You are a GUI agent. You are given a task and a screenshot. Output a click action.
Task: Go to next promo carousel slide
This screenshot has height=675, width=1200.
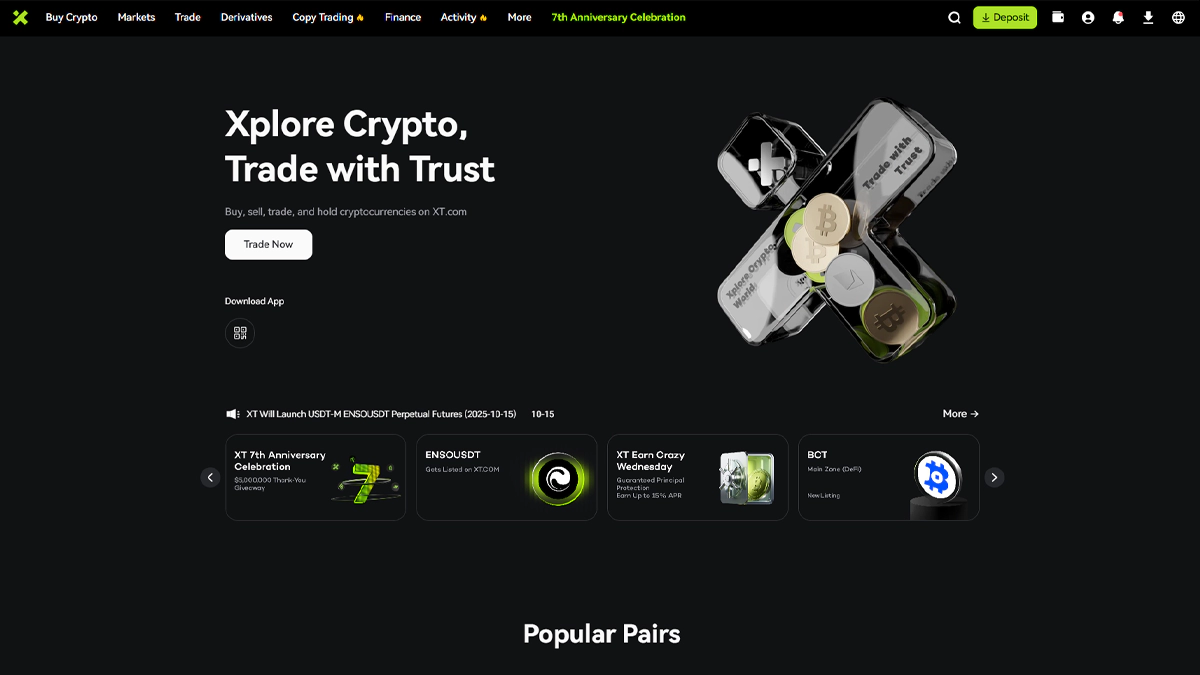coord(994,477)
